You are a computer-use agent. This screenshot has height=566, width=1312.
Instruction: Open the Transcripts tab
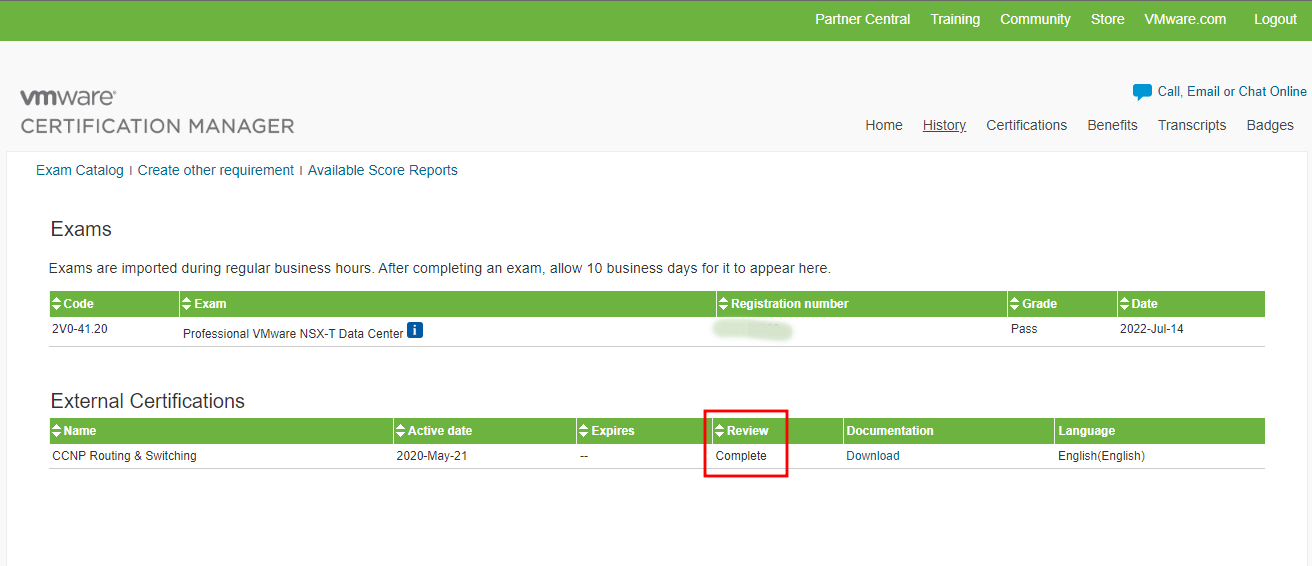(1192, 125)
